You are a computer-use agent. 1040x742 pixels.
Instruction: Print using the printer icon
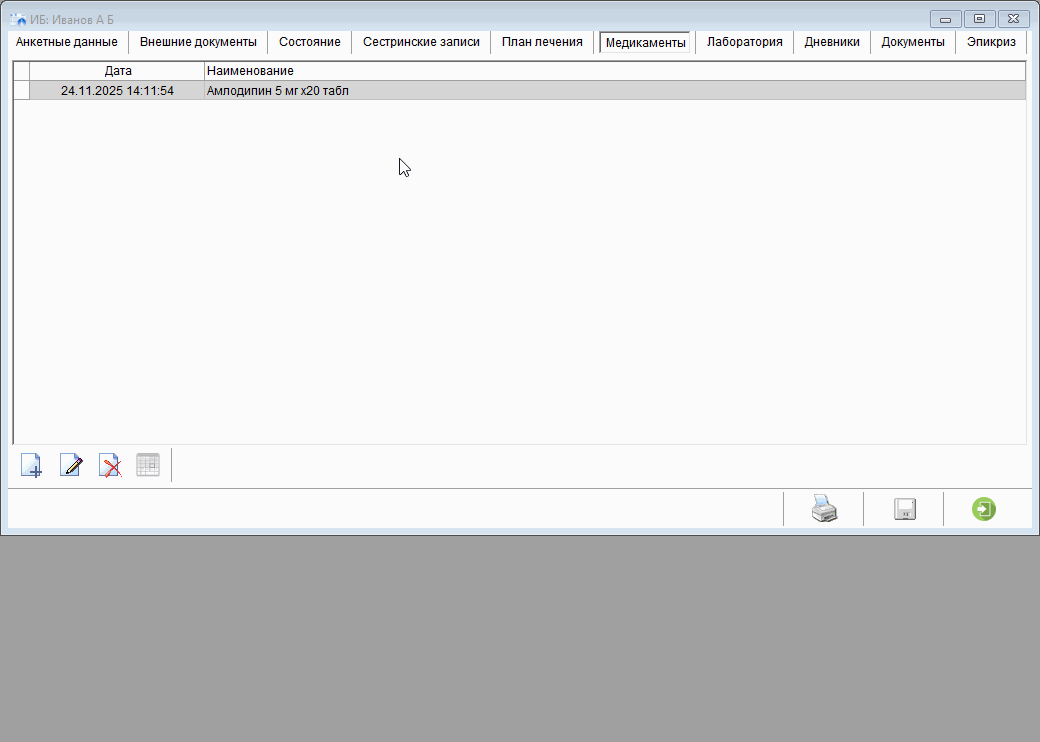tap(824, 509)
